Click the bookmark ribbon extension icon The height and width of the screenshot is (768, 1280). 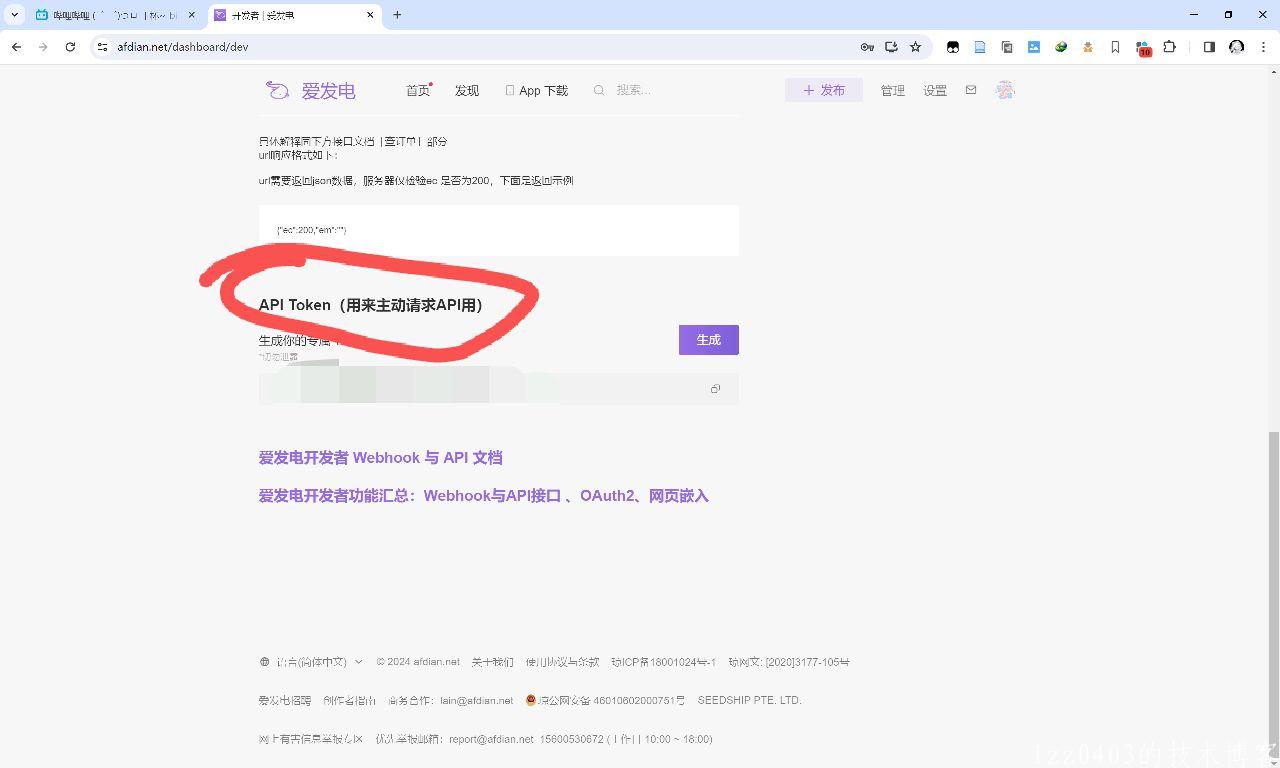click(1115, 47)
